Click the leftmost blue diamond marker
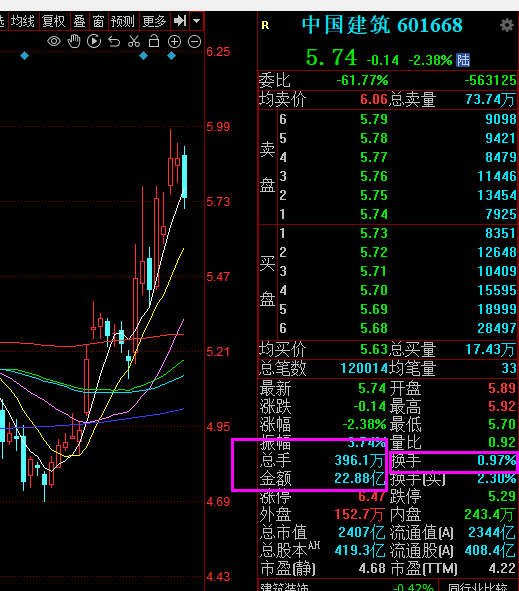Screen dimensions: 519x591 [x=24, y=56]
